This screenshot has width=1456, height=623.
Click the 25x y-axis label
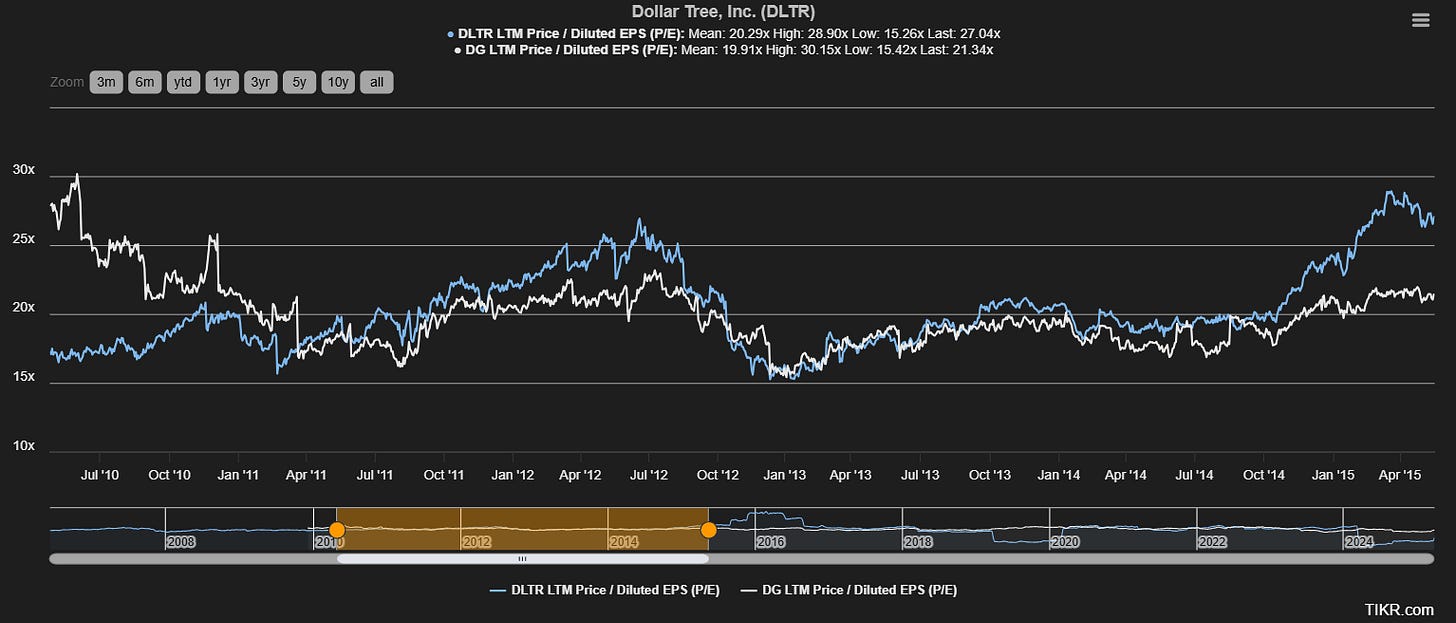pos(23,240)
